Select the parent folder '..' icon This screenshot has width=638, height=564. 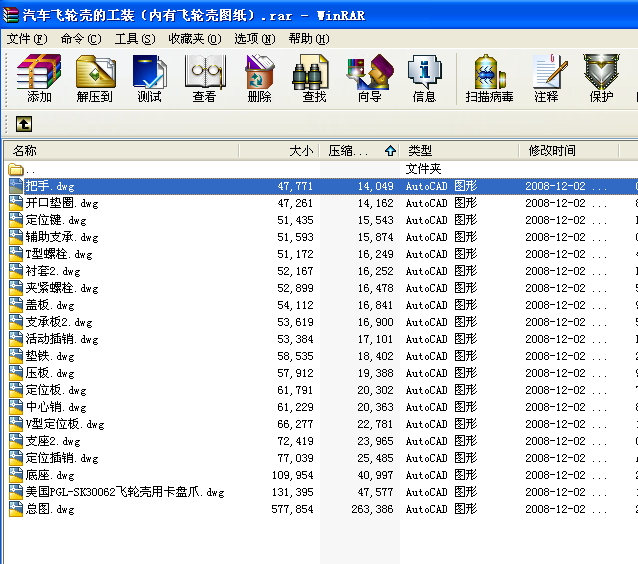(16, 168)
